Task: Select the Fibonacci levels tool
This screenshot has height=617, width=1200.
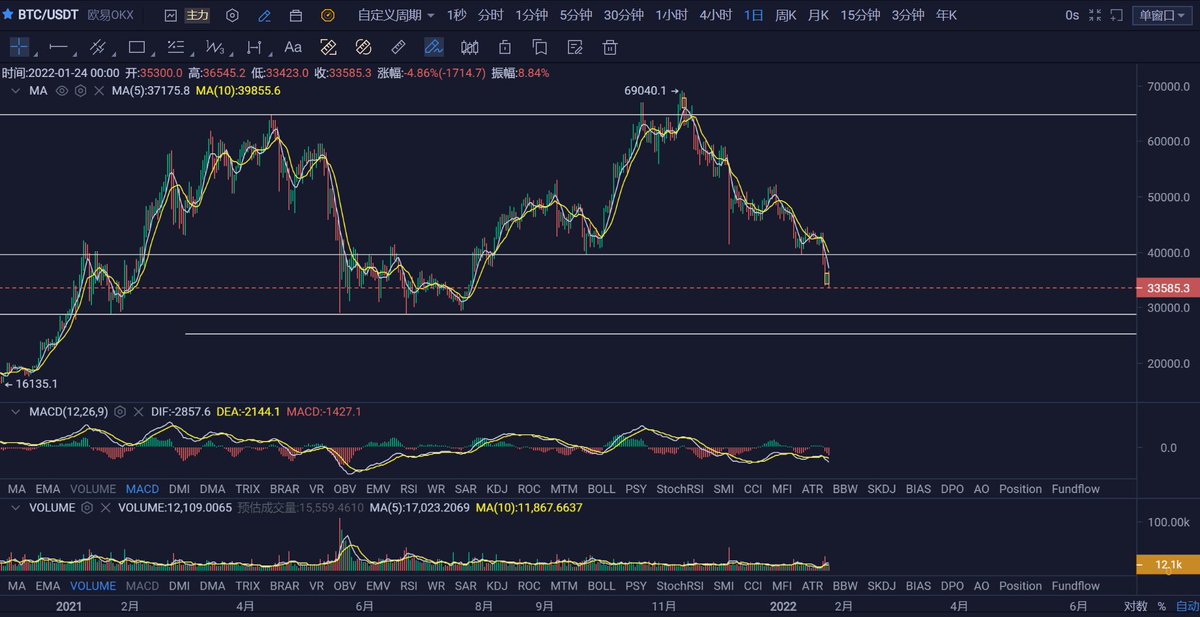Action: click(x=176, y=47)
